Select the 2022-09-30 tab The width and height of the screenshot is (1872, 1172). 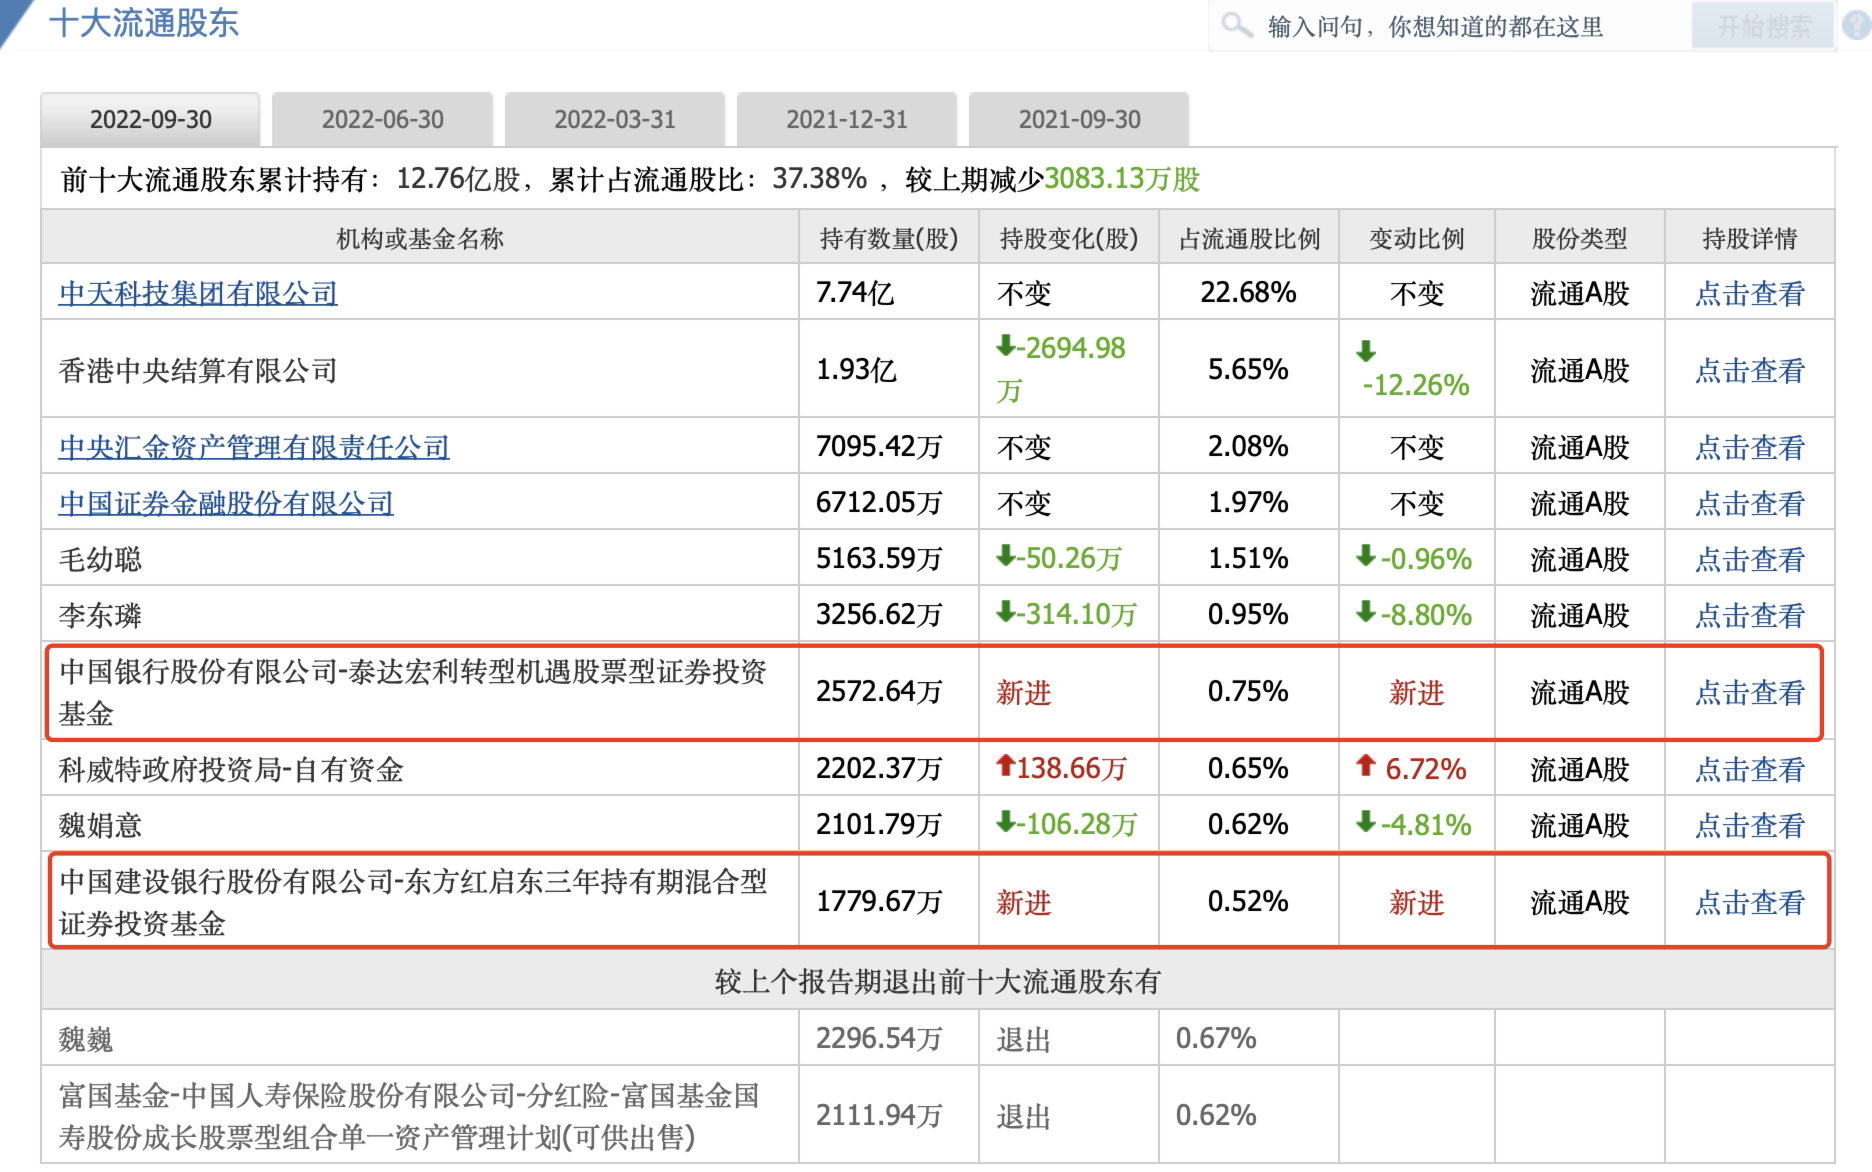pyautogui.click(x=151, y=120)
